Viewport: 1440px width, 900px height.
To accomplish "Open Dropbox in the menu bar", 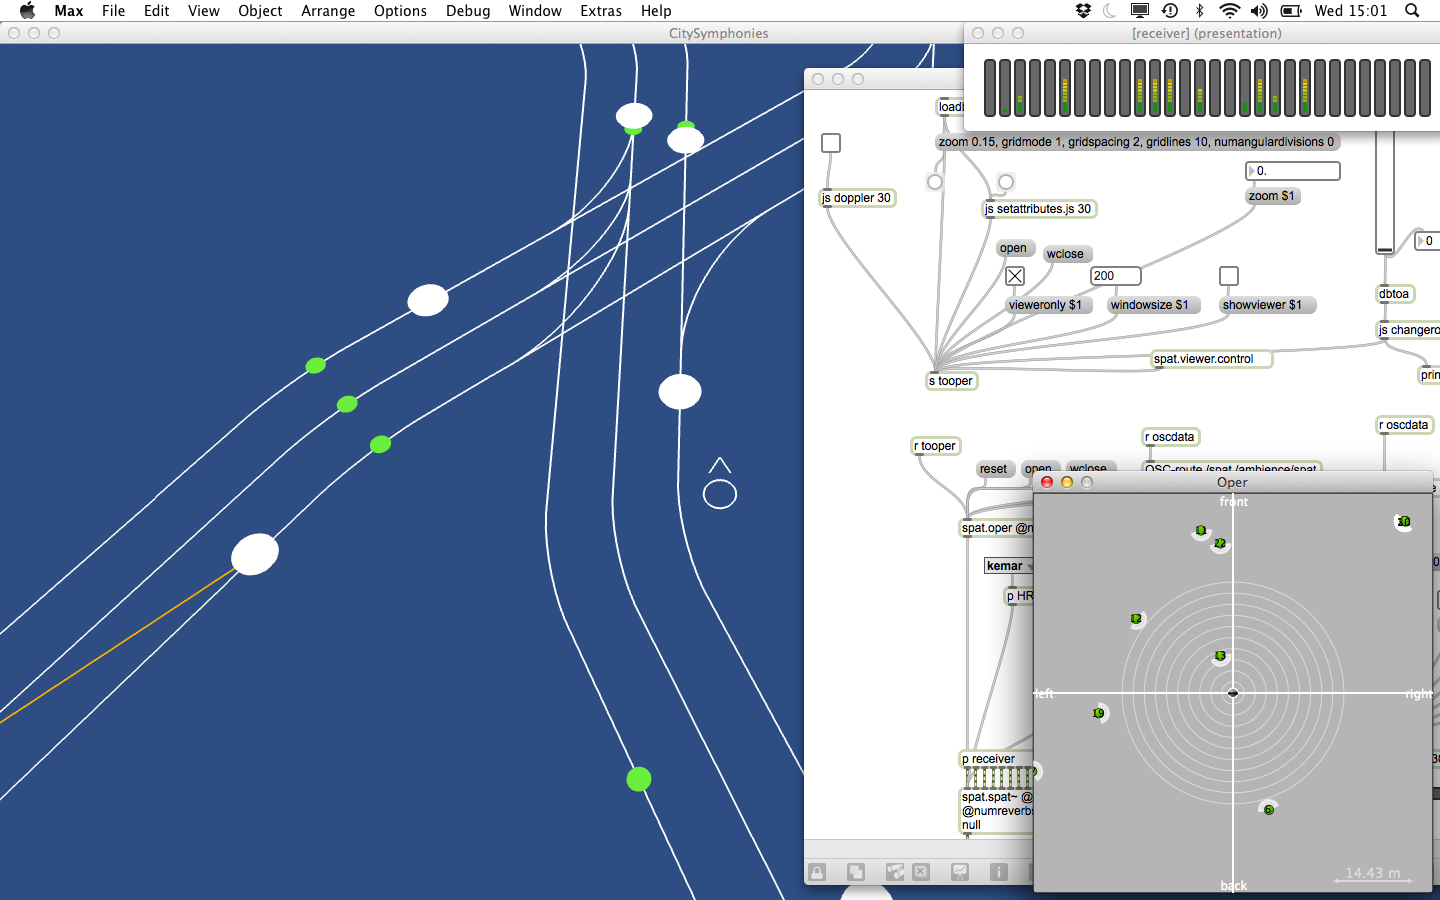I will [x=1083, y=11].
